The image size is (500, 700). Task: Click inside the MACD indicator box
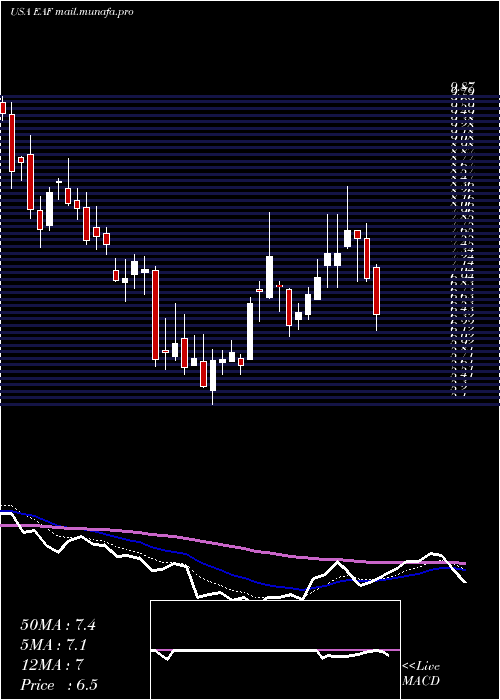pos(275,650)
